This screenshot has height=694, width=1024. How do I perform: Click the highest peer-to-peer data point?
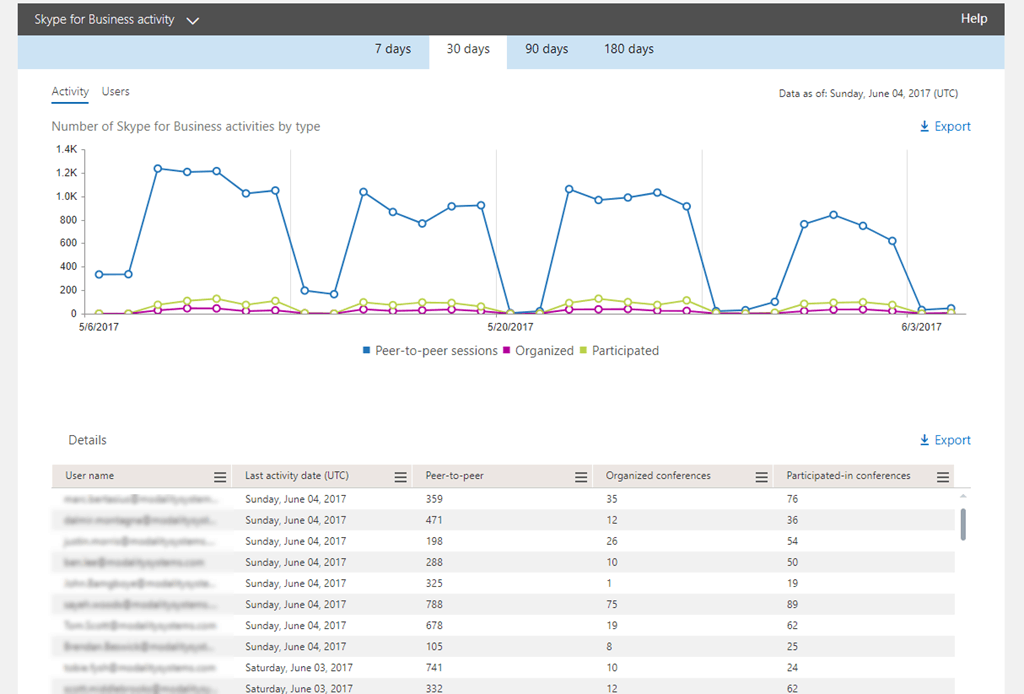(x=158, y=168)
